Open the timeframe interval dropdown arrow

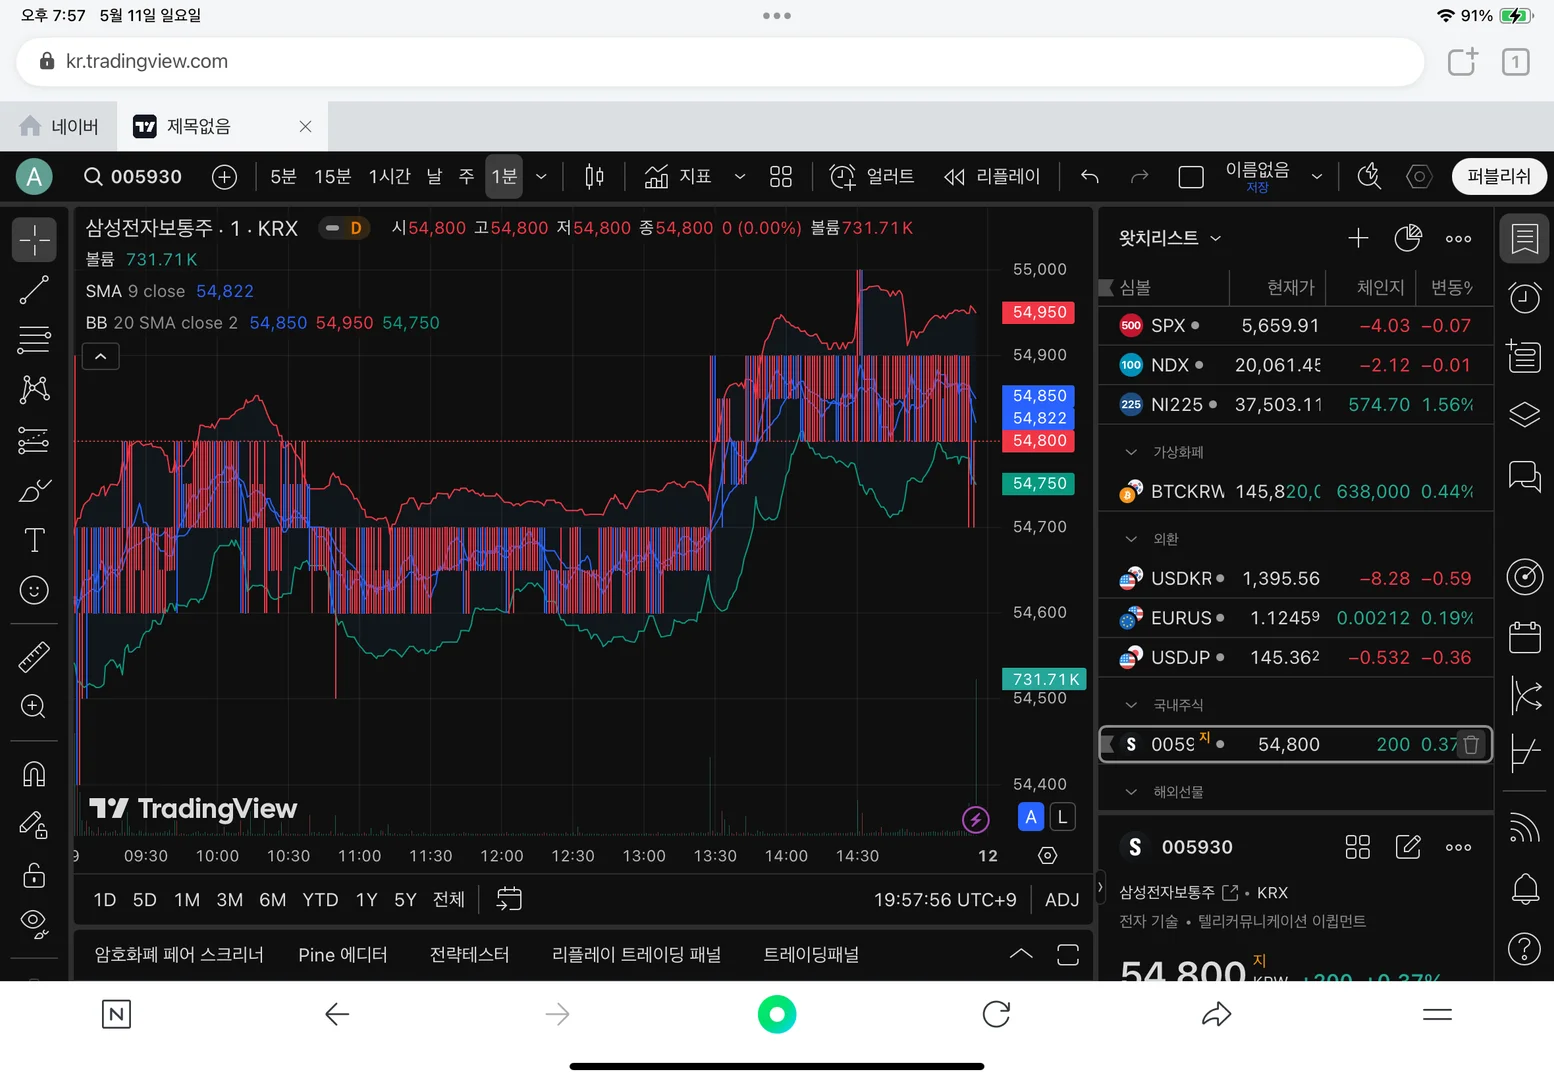click(541, 177)
